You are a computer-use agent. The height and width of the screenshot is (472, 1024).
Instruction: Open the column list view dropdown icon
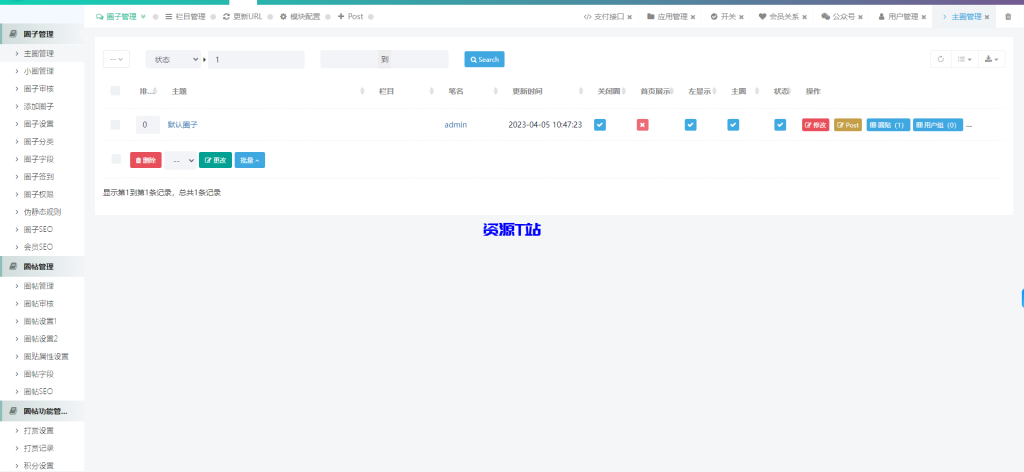[x=965, y=59]
